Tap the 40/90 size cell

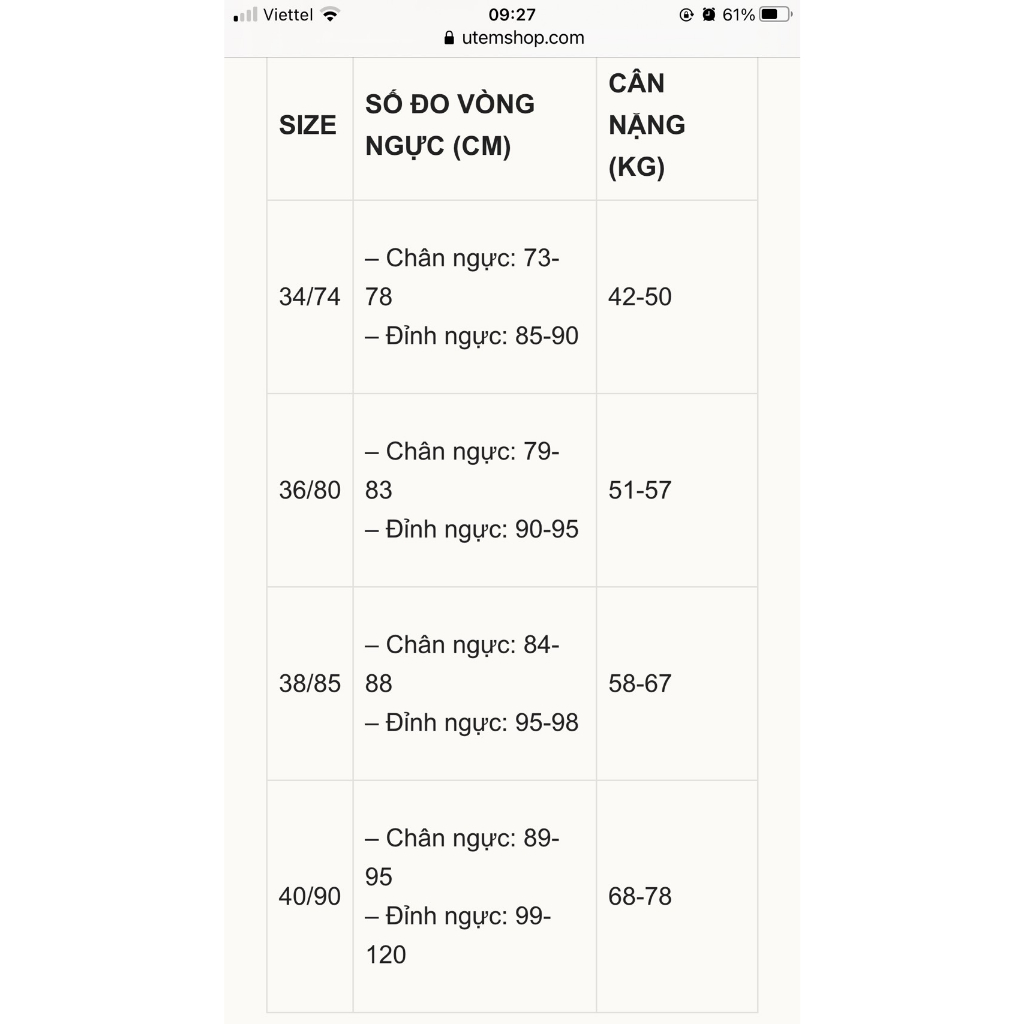[x=310, y=896]
